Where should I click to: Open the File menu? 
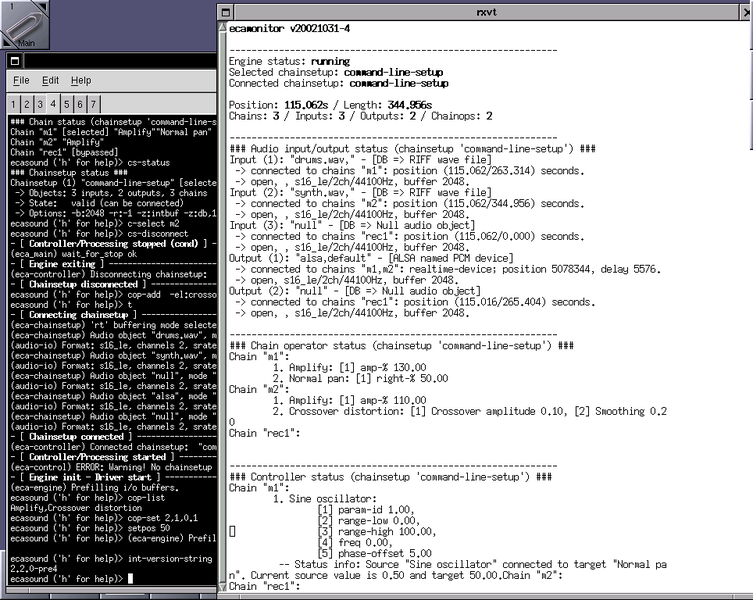point(21,80)
